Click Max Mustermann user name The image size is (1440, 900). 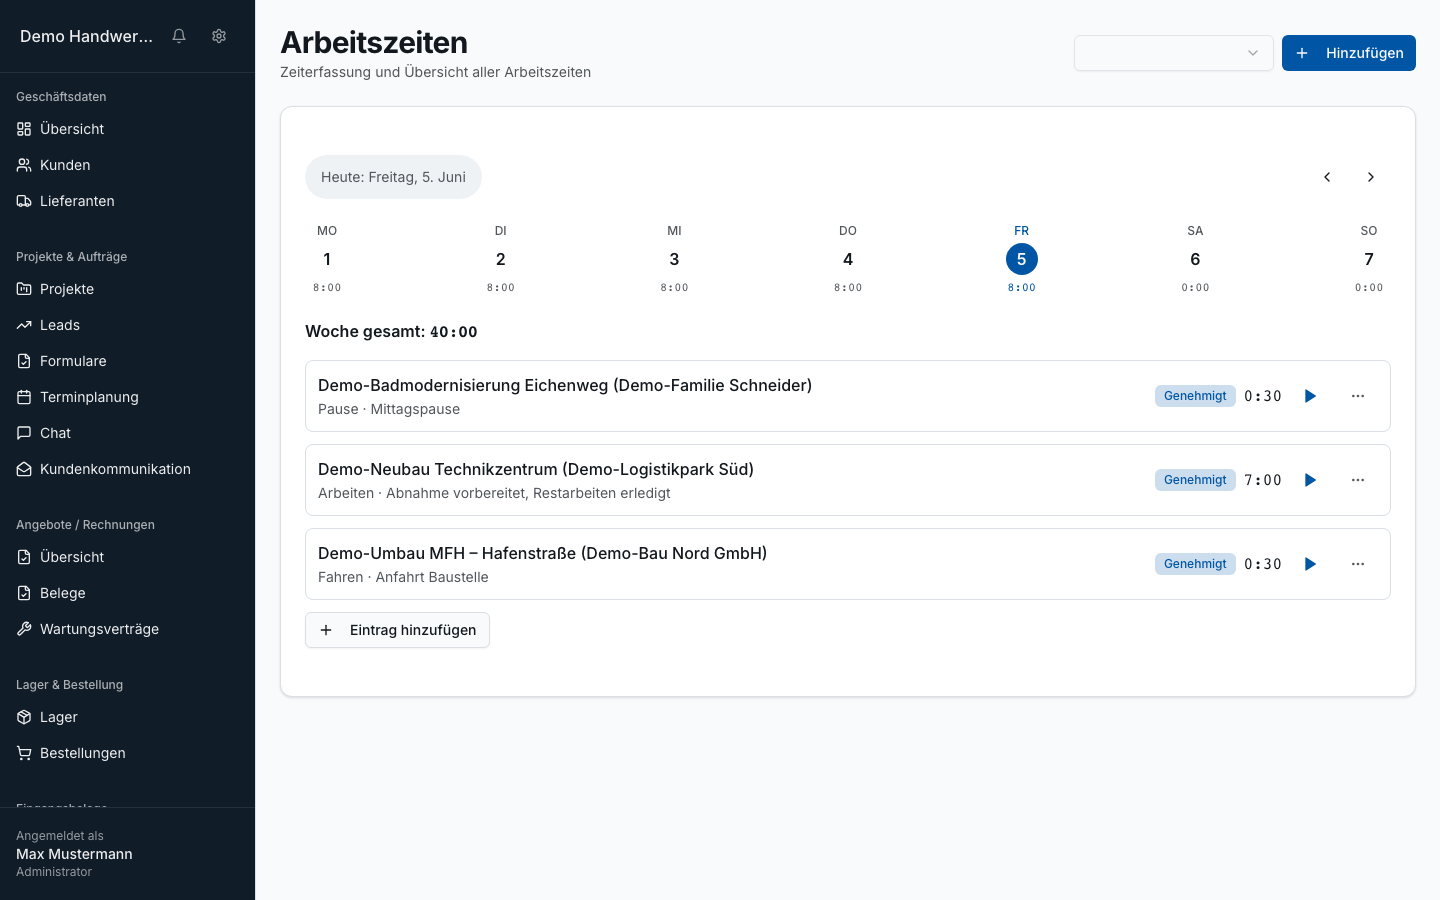pos(74,854)
